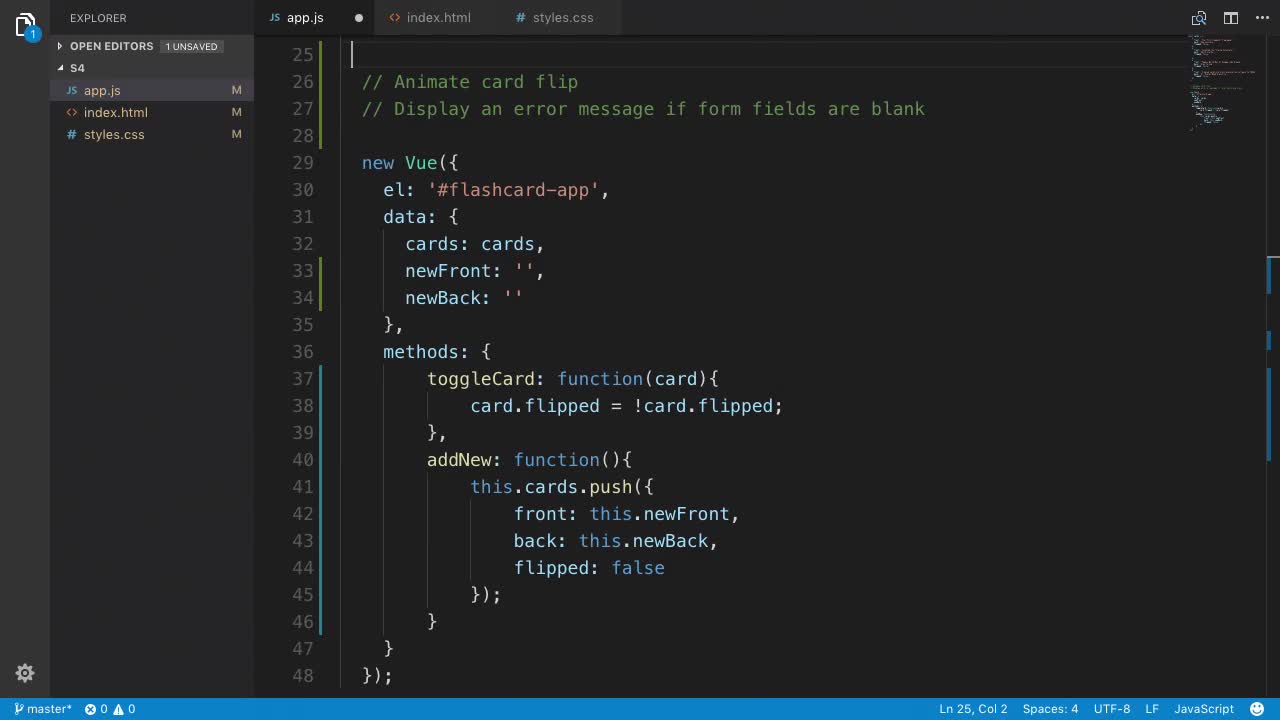The height and width of the screenshot is (720, 1280).
Task: Click the 'Display an error message' comment line
Action: tap(643, 109)
